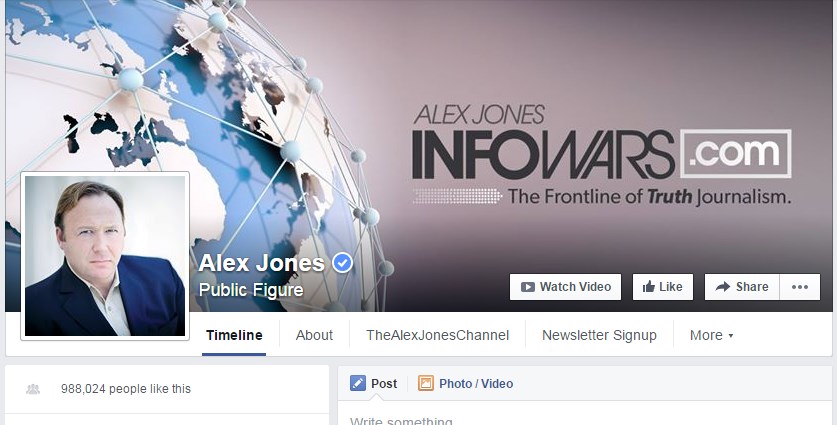Click the blue verified checkmark badge
Viewport: 837px width, 425px height.
tap(342, 263)
